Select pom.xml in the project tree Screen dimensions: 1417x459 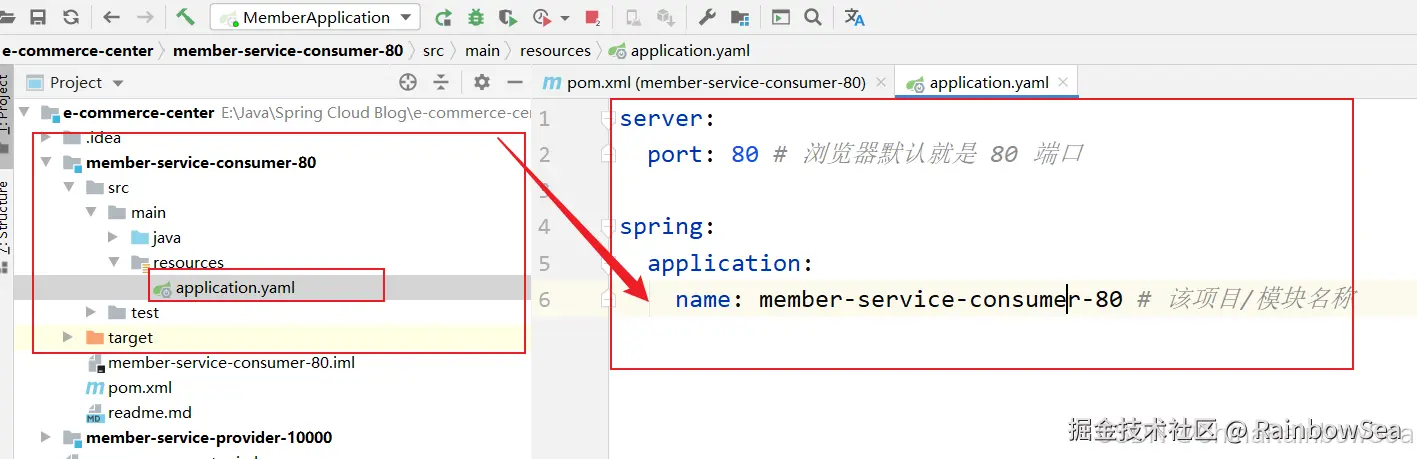point(140,387)
